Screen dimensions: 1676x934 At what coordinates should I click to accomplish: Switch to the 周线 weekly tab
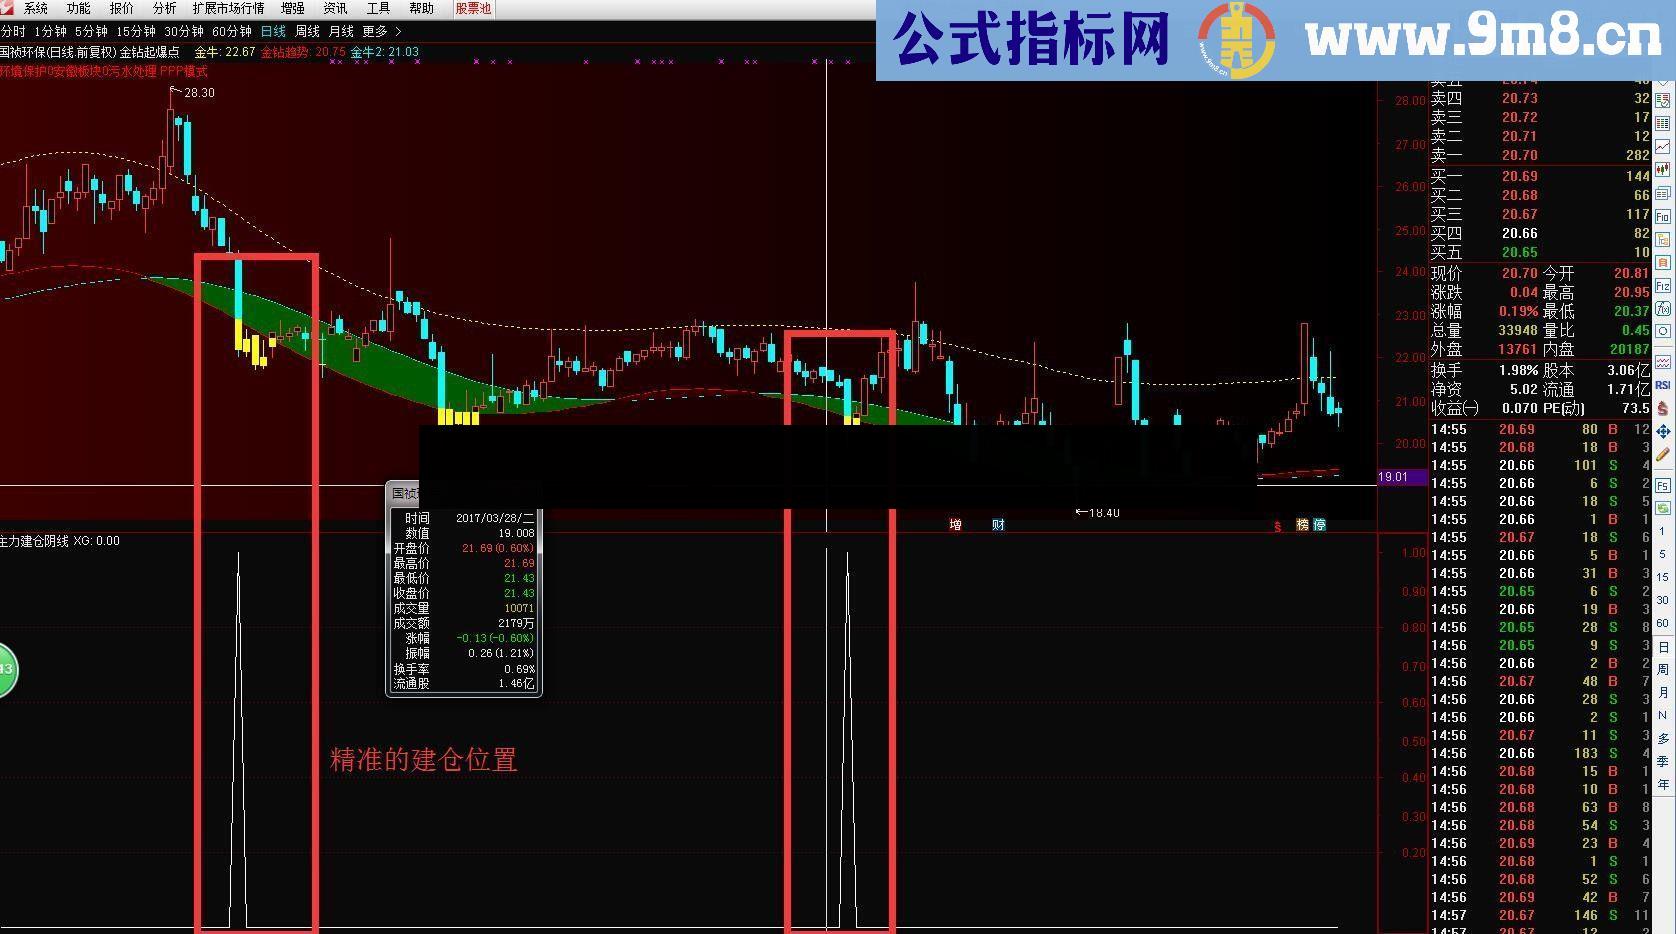click(307, 31)
